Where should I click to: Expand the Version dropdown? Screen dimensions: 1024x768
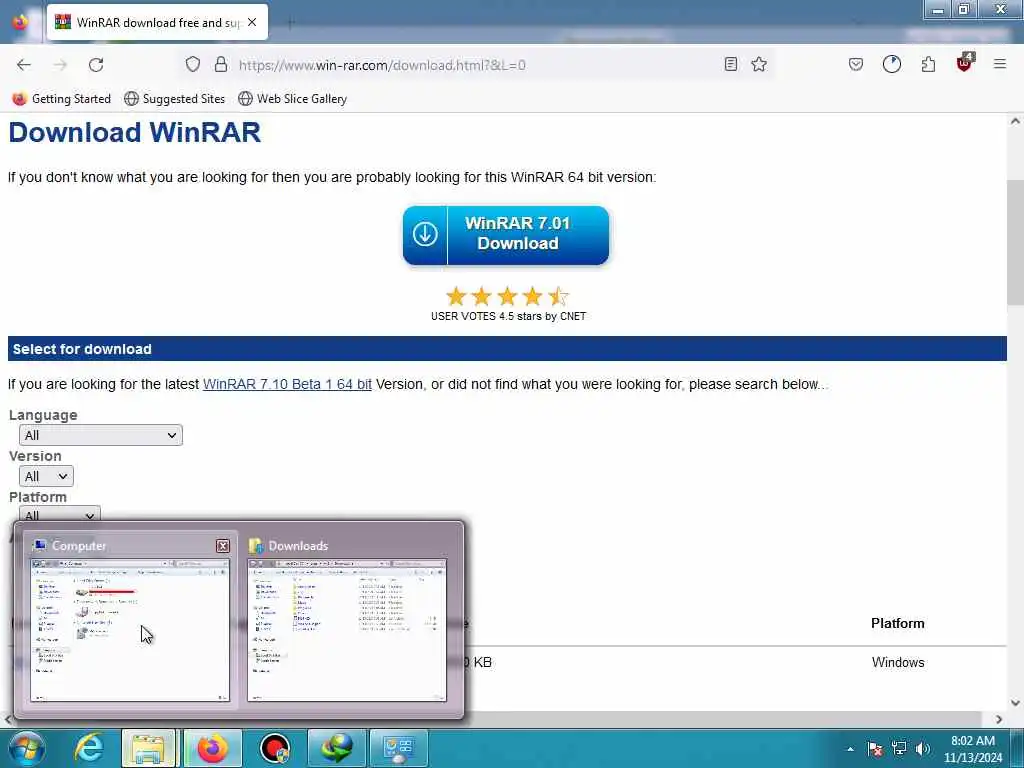pyautogui.click(x=46, y=476)
